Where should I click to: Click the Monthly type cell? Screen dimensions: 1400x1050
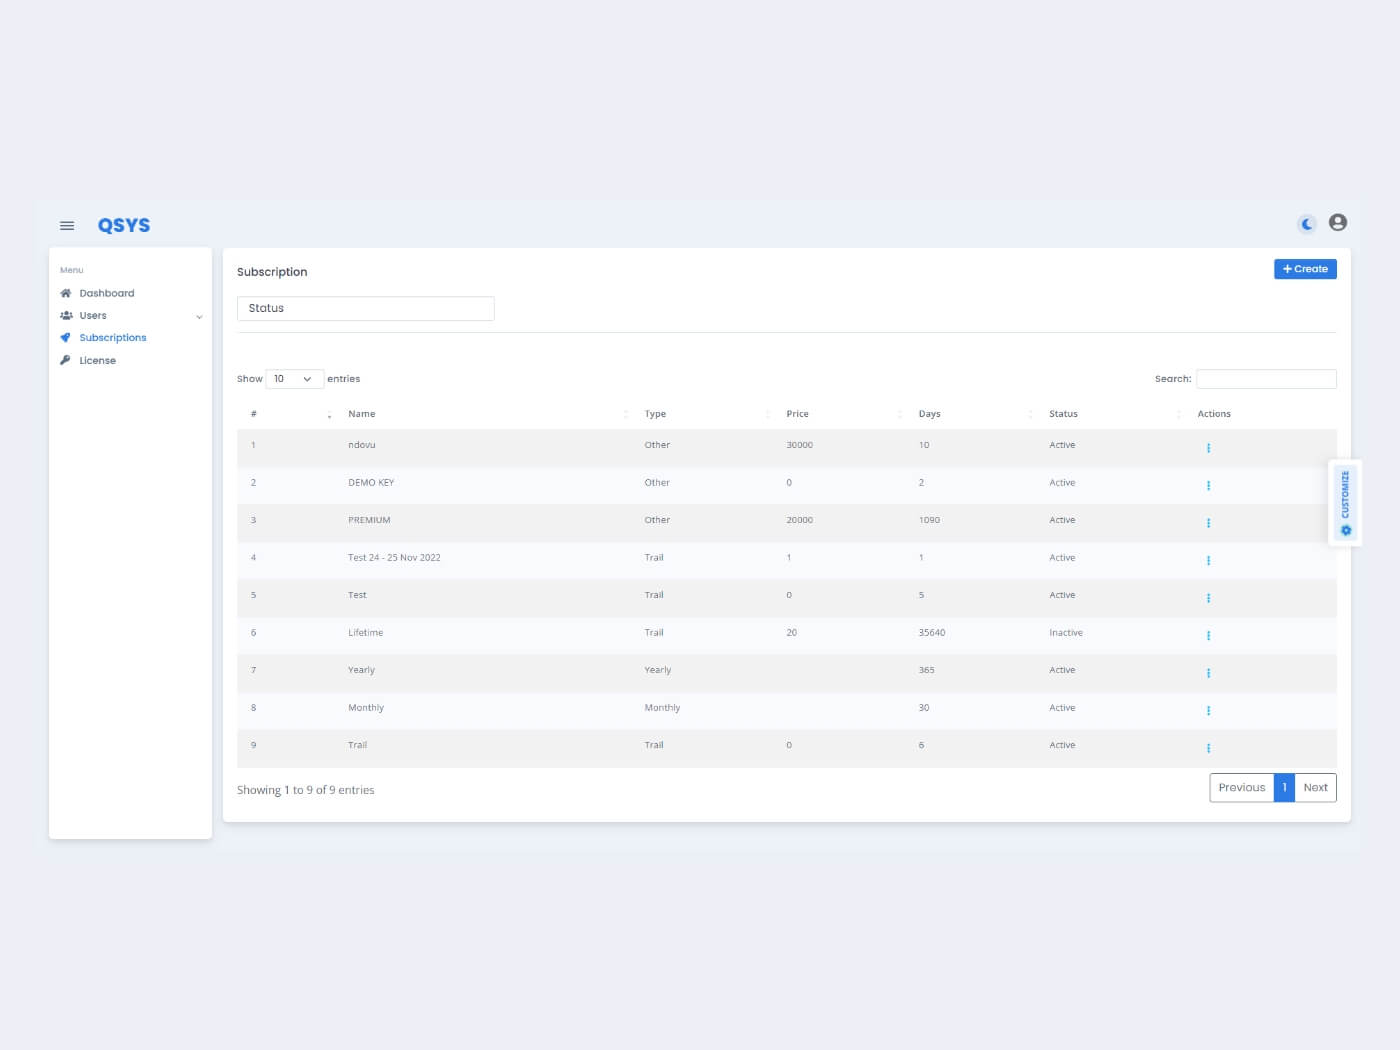(662, 708)
